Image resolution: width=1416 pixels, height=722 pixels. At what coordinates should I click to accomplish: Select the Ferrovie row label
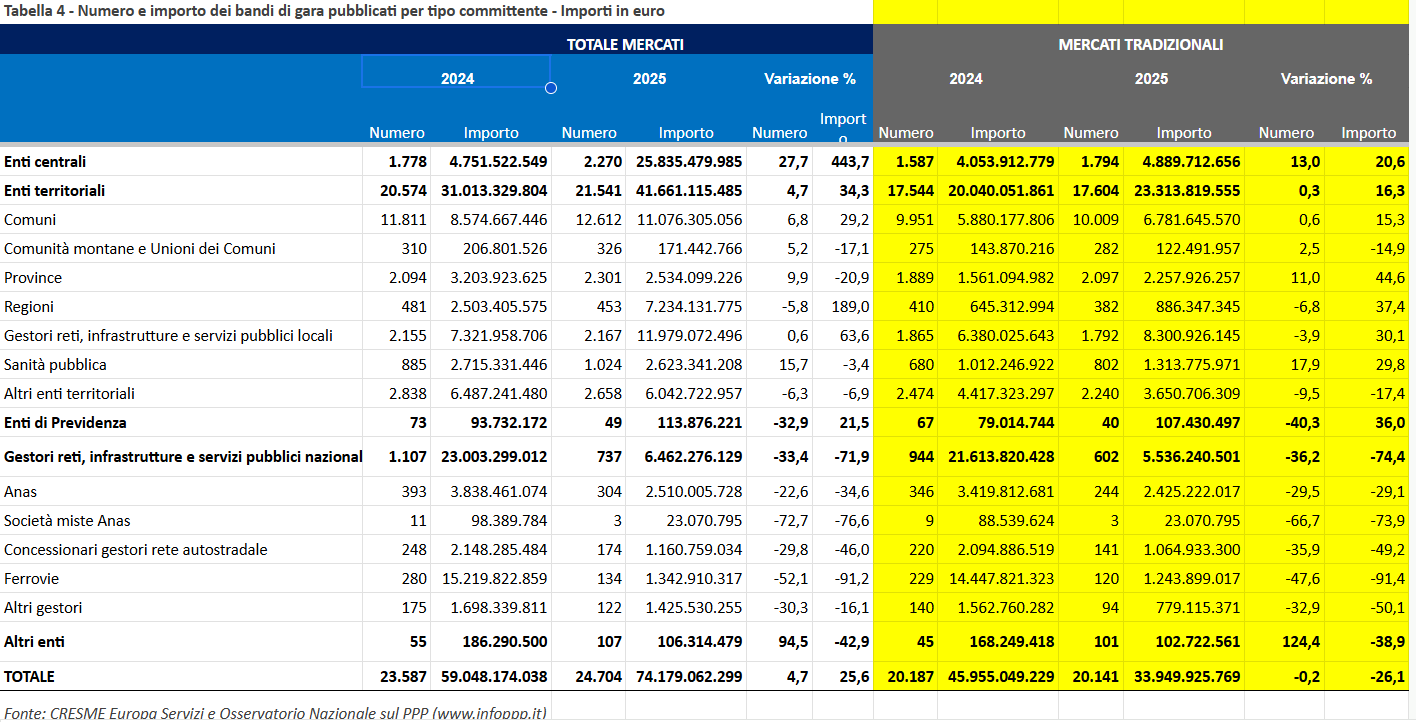[x=31, y=579]
